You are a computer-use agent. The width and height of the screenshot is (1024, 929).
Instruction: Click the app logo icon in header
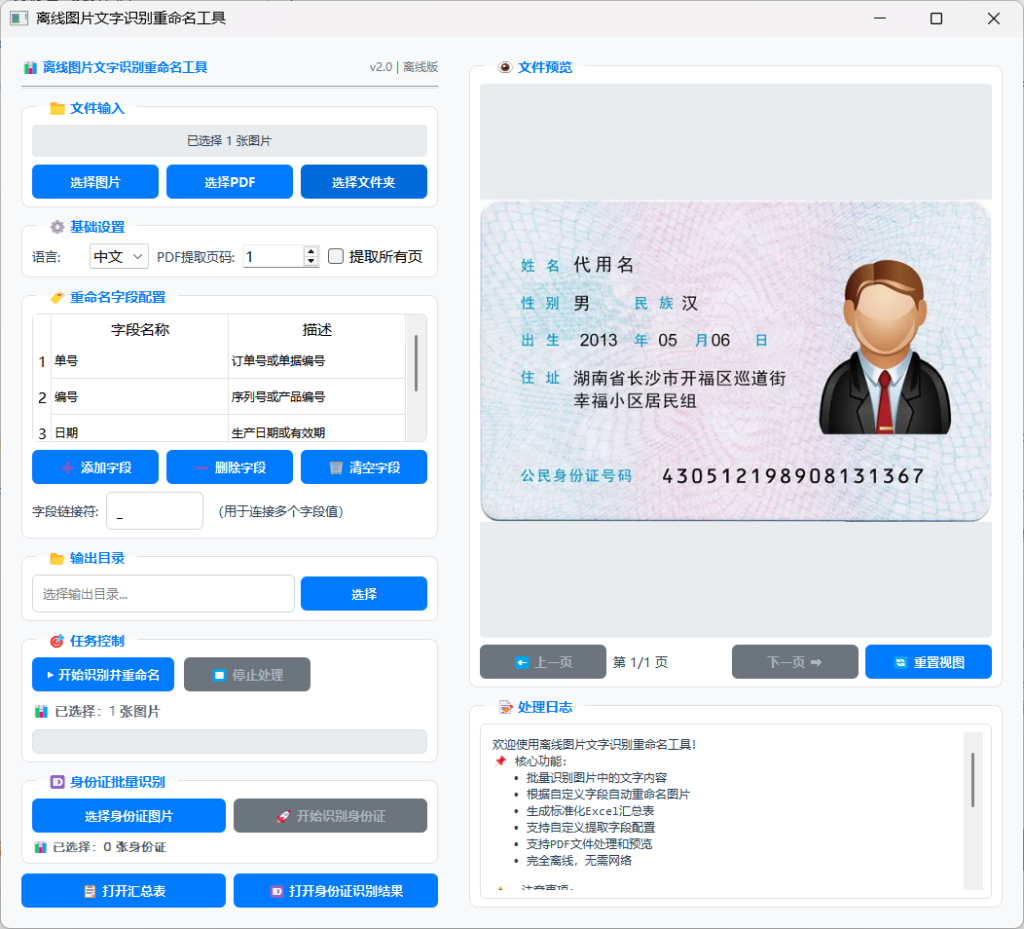tap(30, 67)
